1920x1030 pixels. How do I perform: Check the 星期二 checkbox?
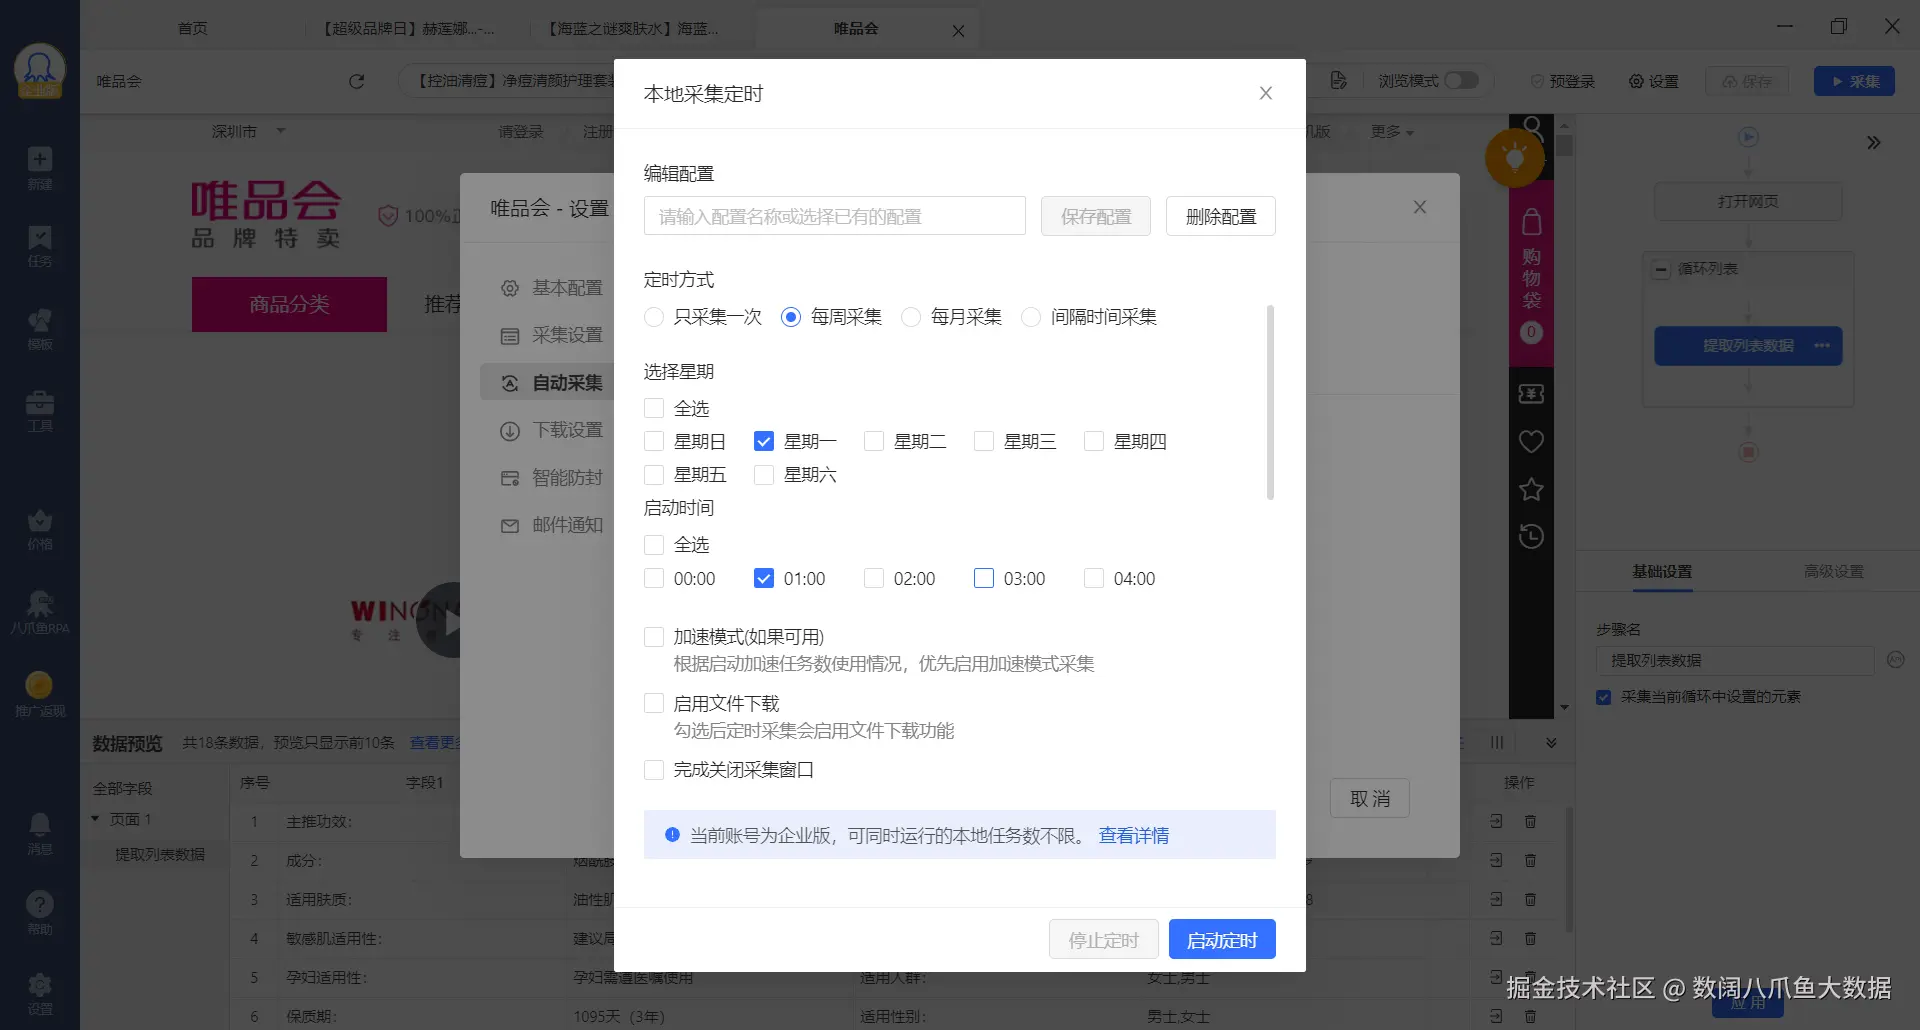point(874,441)
